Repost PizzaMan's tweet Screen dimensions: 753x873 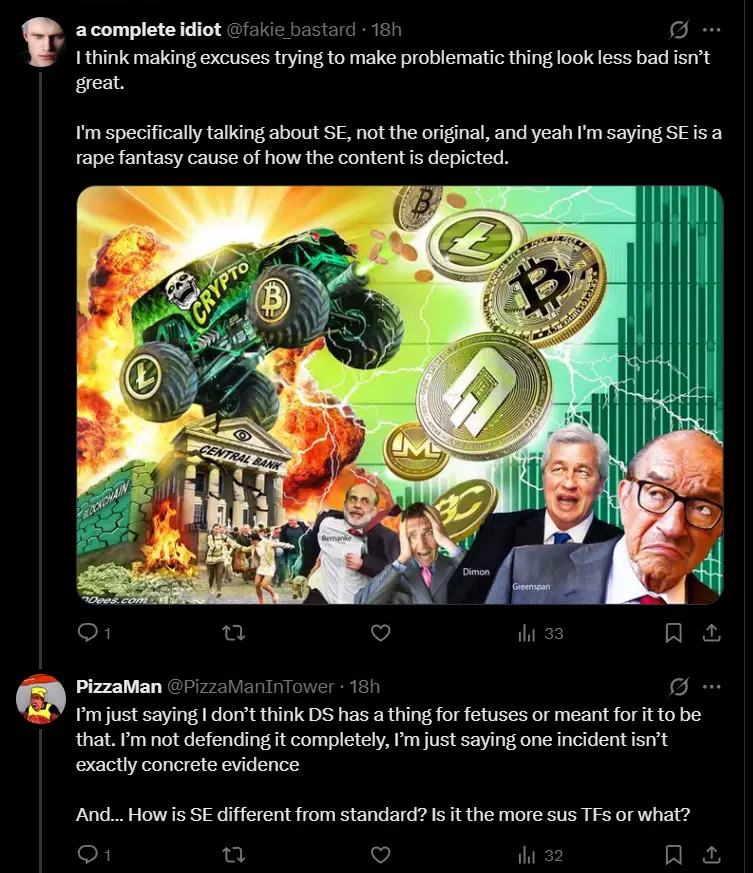(233, 855)
